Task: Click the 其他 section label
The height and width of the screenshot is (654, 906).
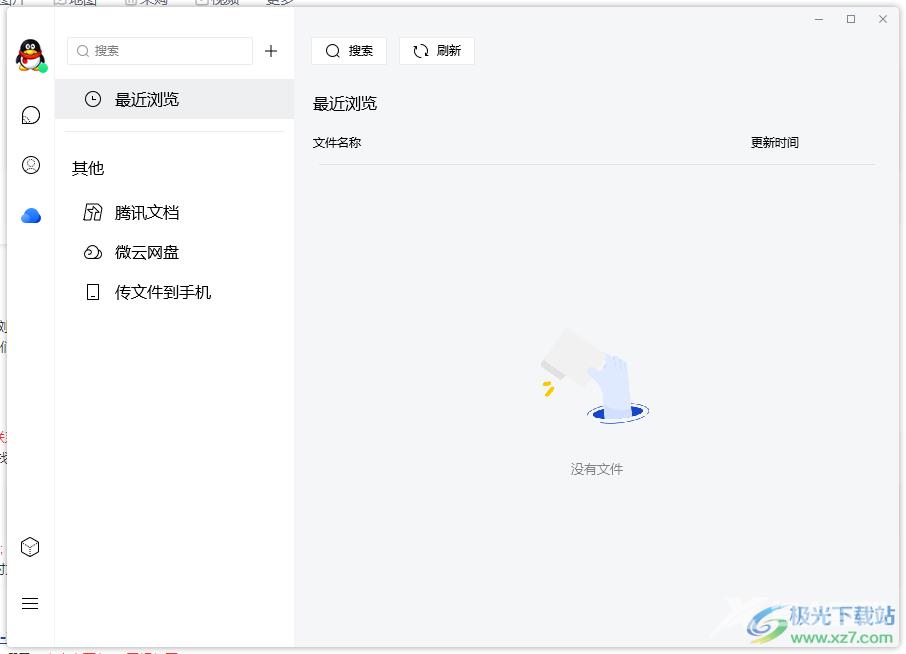Action: (88, 168)
